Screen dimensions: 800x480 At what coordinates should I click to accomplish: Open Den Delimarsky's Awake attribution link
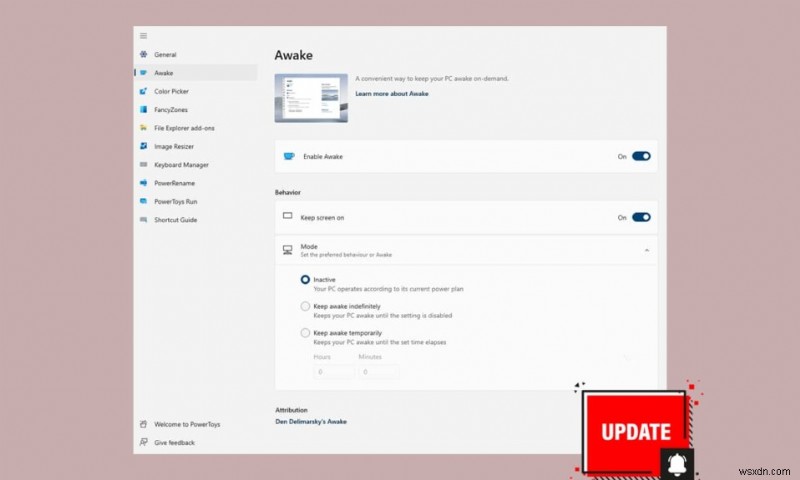pyautogui.click(x=311, y=421)
